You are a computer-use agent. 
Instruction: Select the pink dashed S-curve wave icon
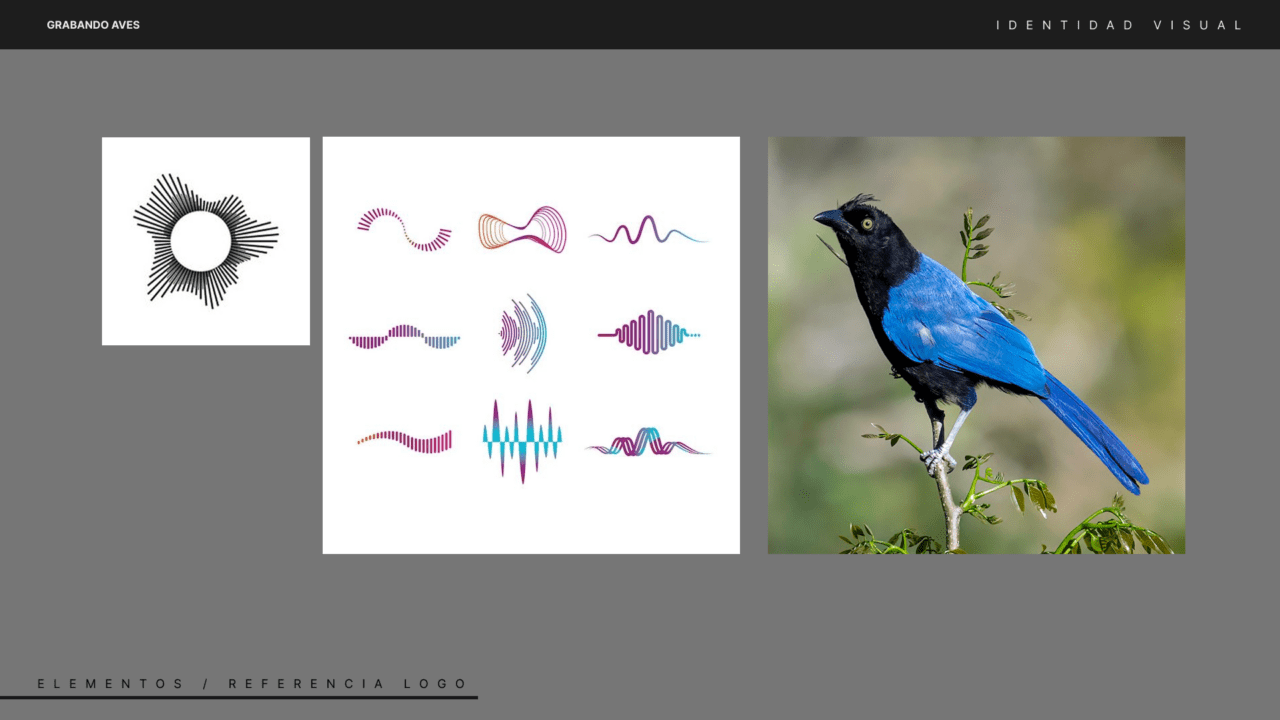tap(405, 229)
